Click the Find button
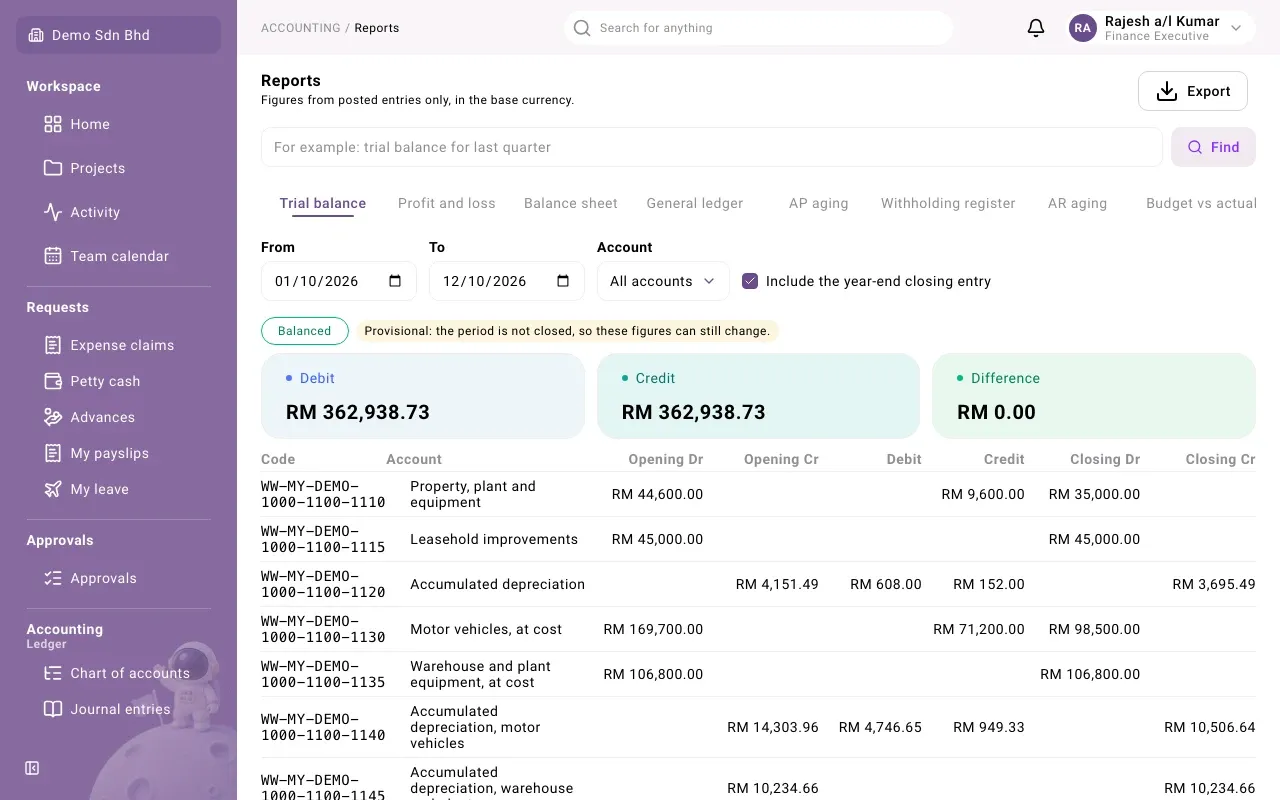 [x=1213, y=147]
